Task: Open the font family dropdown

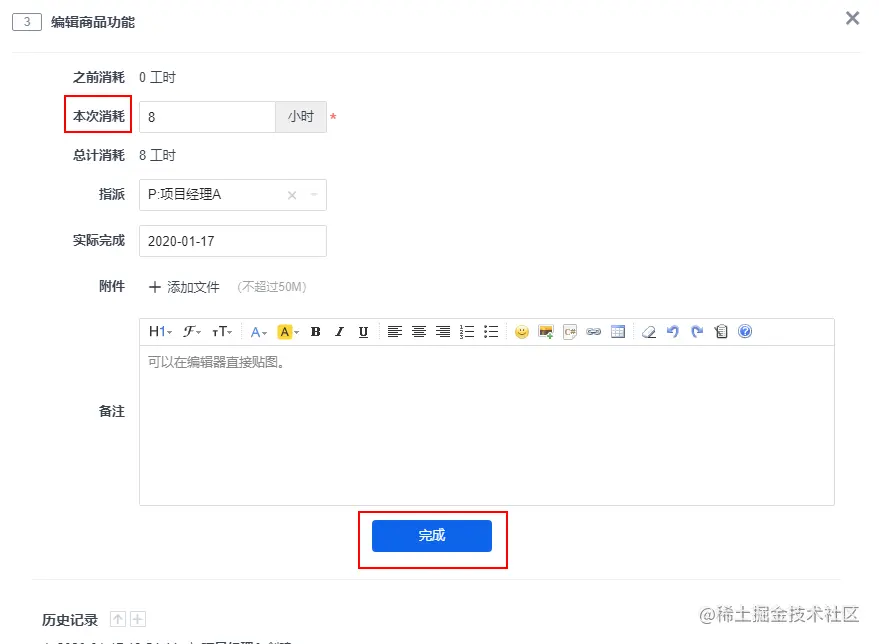Action: [191, 332]
